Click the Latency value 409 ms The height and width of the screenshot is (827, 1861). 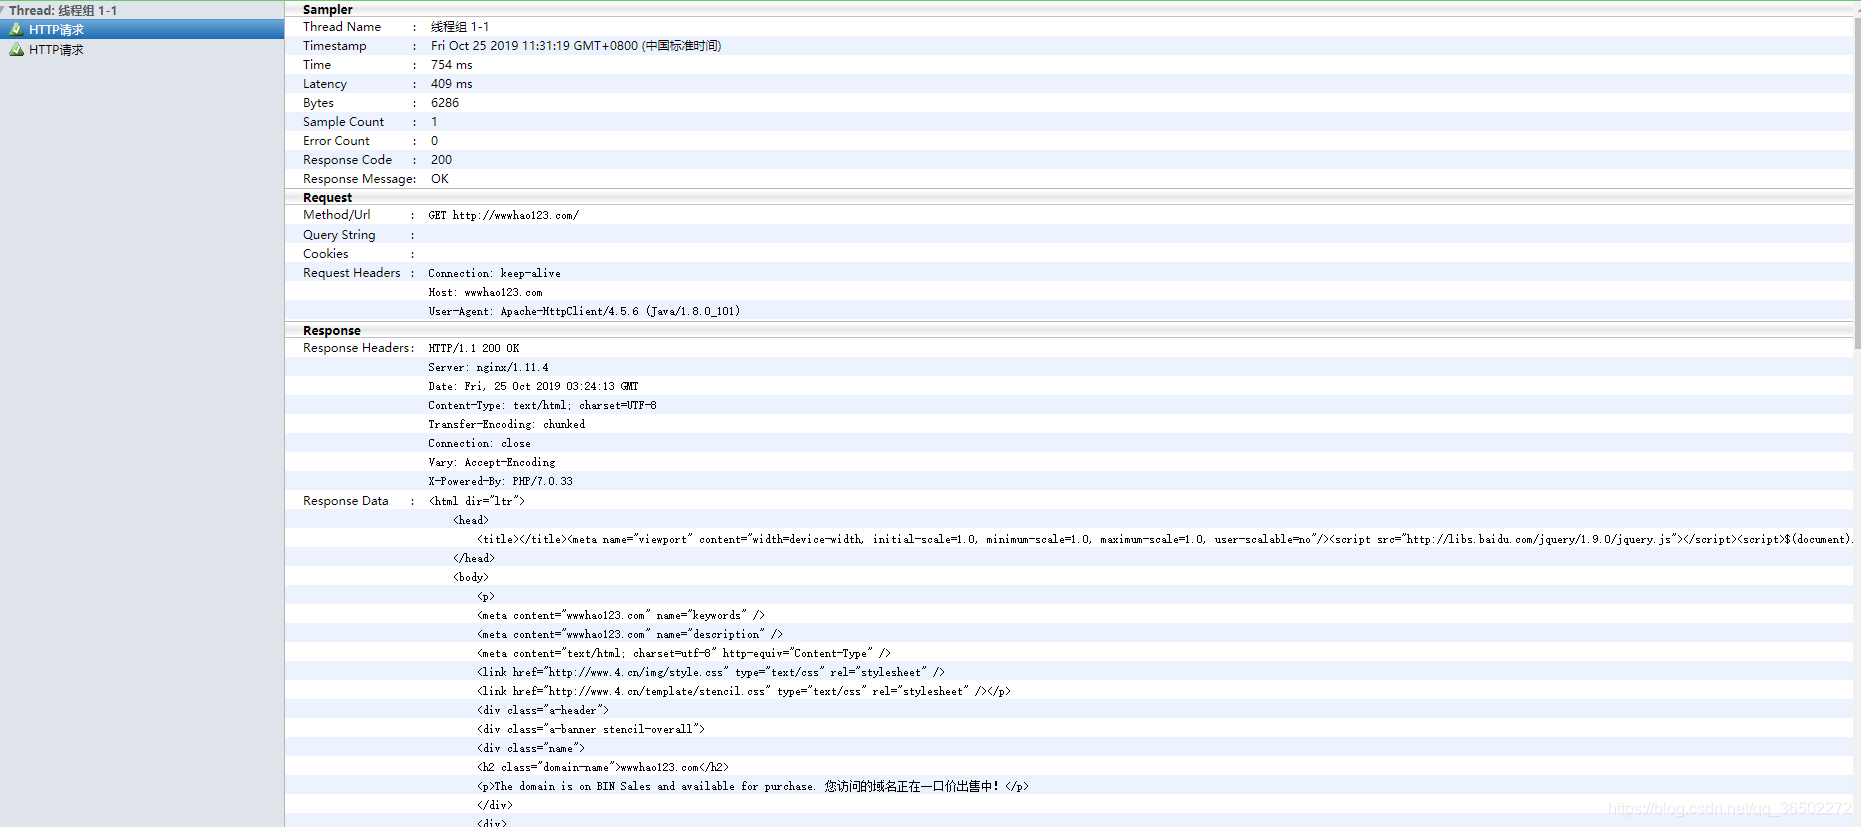(x=452, y=84)
